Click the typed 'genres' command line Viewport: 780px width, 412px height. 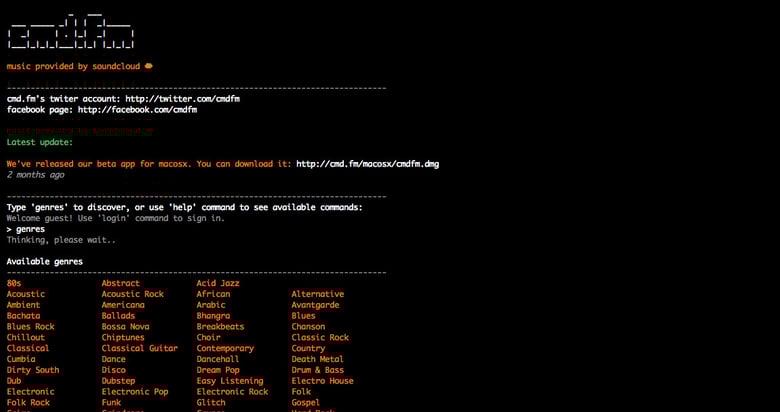coord(26,229)
